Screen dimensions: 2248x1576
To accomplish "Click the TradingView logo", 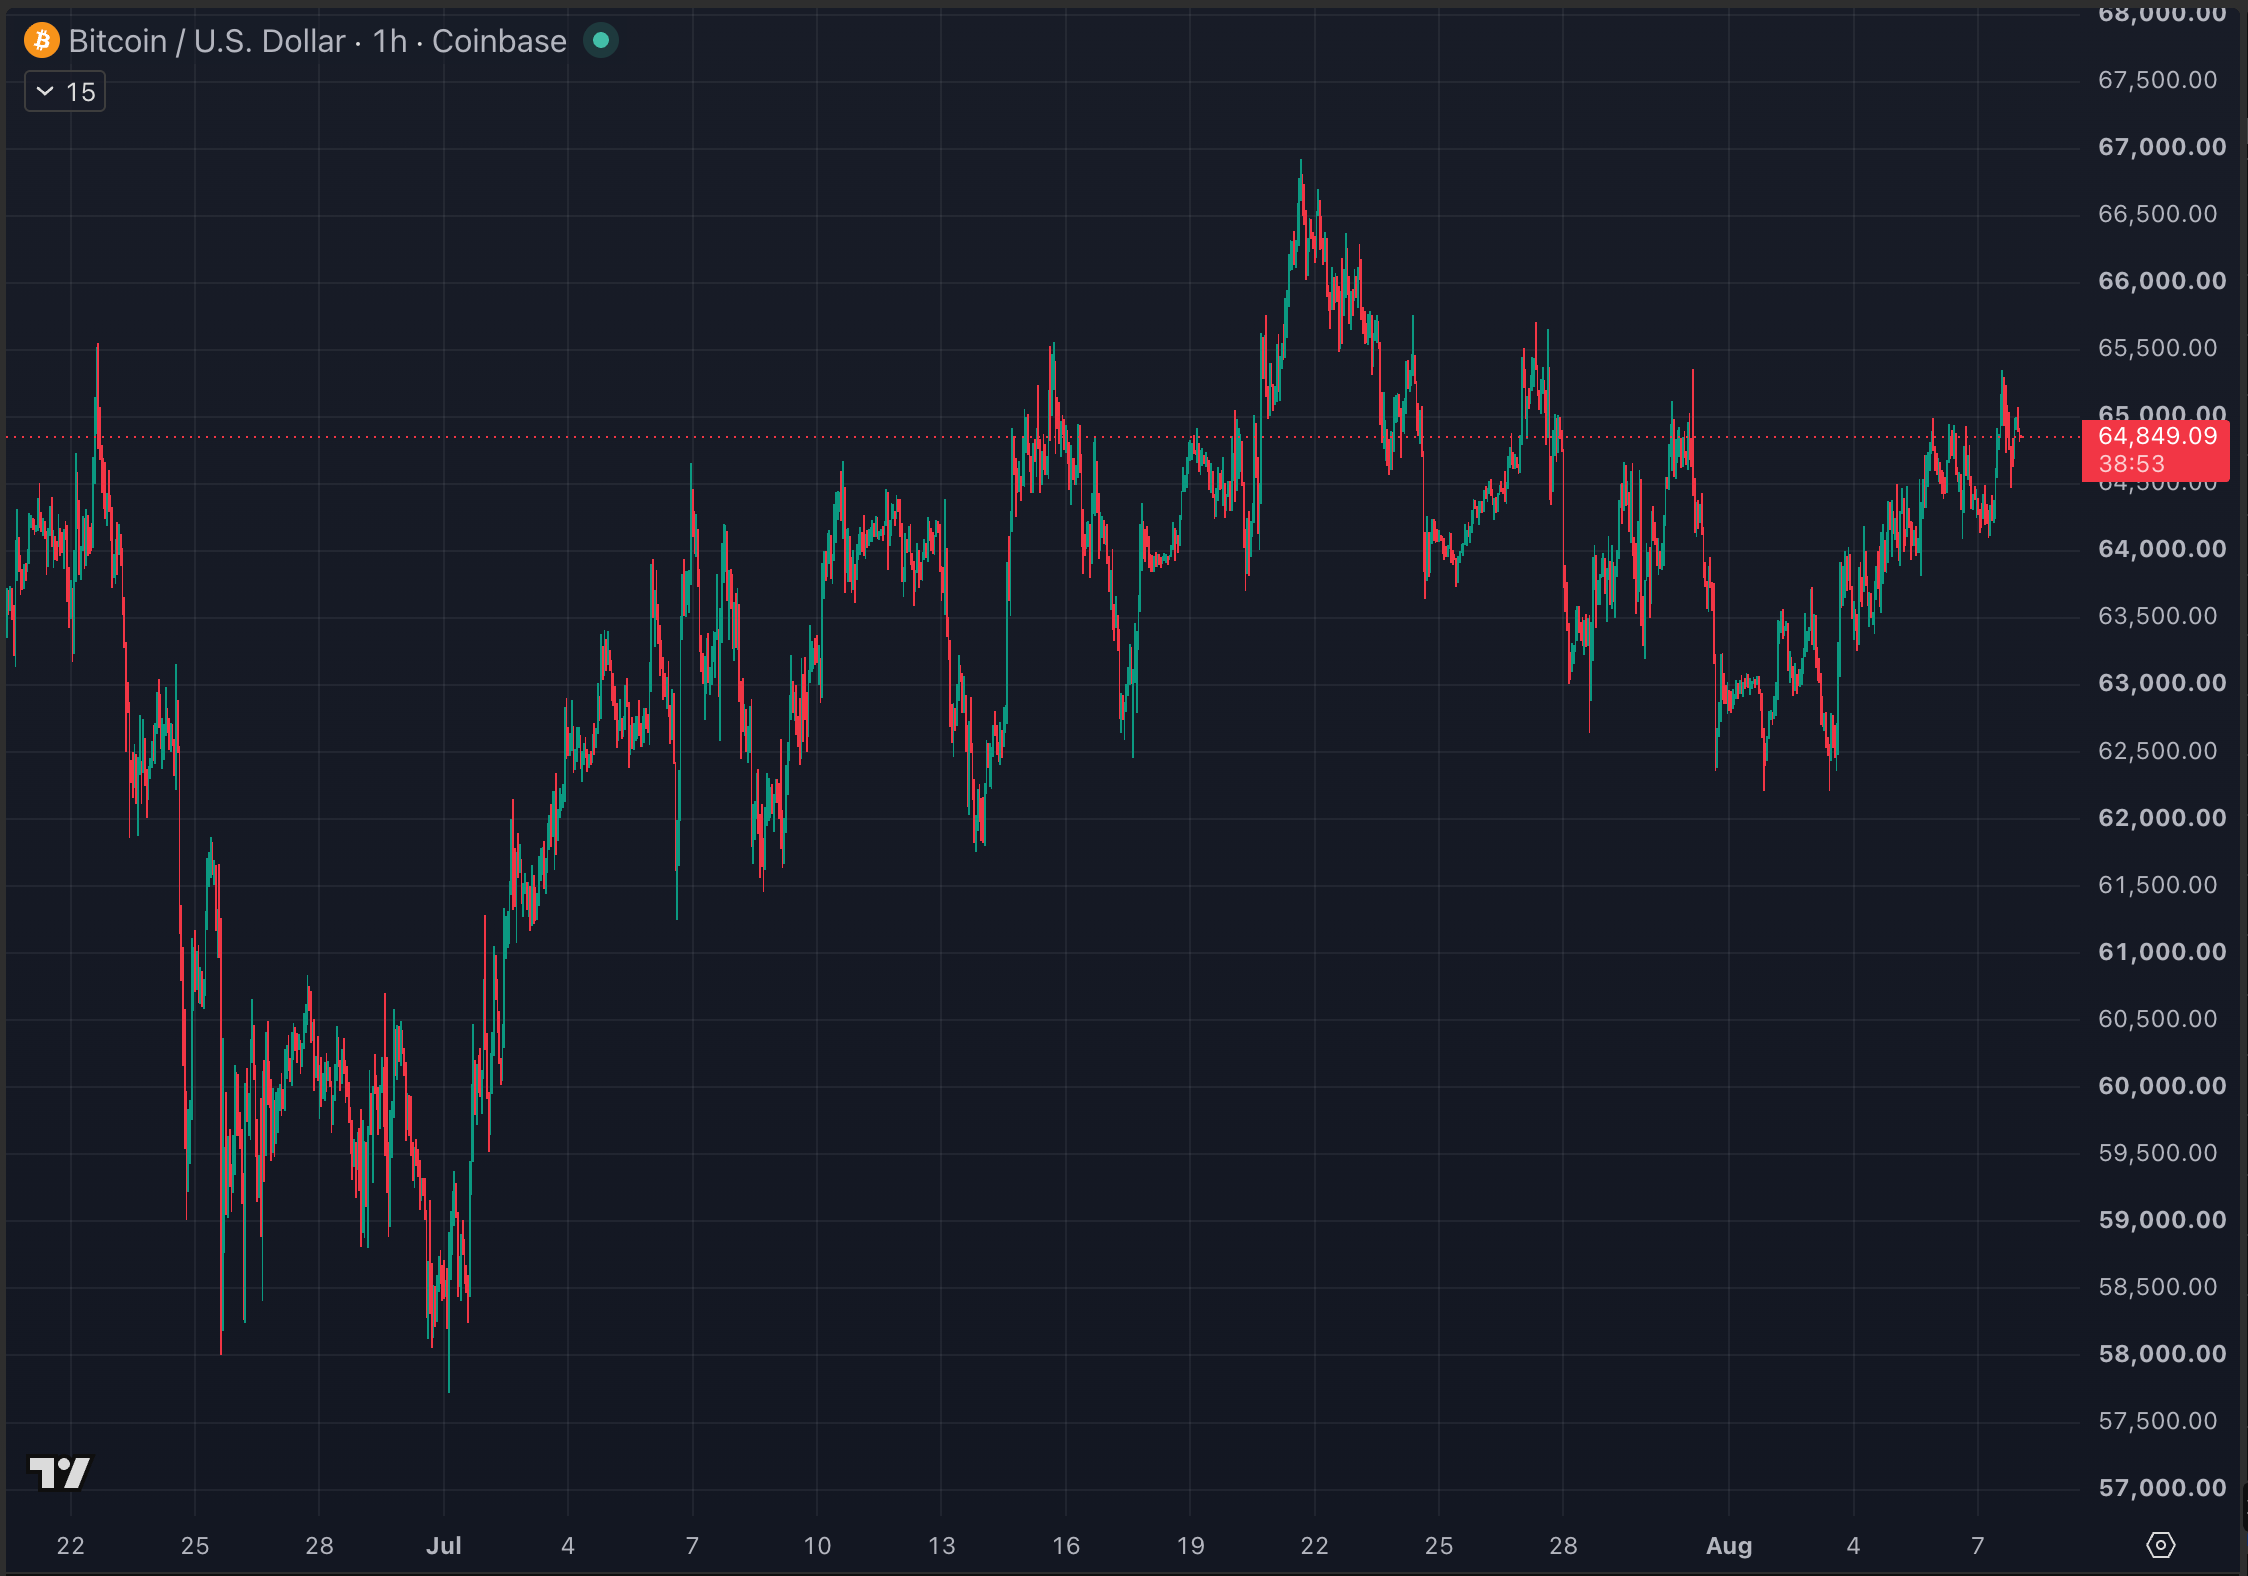I will tap(59, 1472).
